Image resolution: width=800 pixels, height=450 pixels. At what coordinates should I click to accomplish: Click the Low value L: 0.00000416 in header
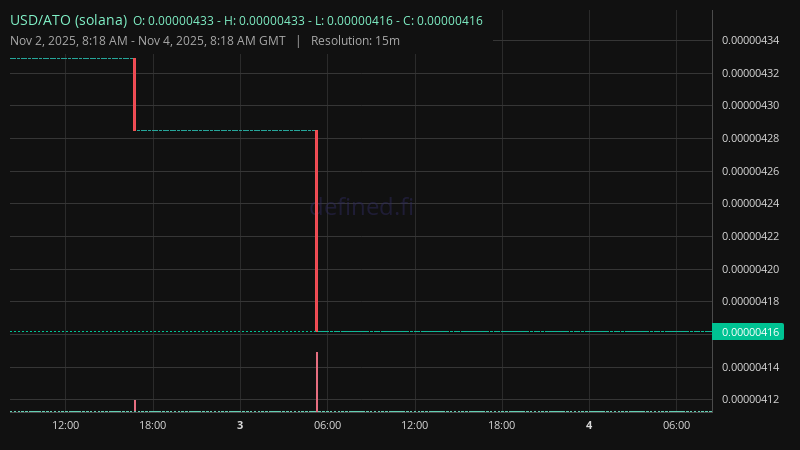pyautogui.click(x=353, y=20)
